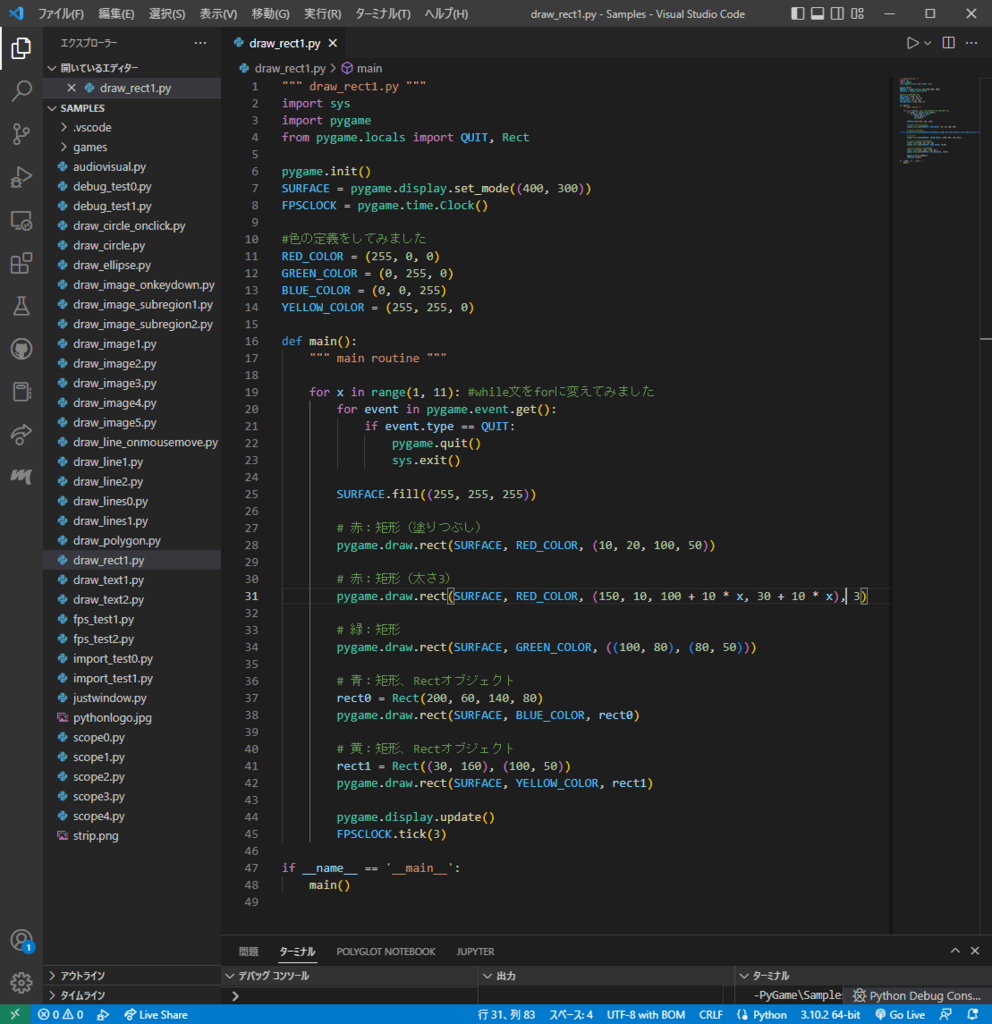
Task: Click the feedback icon in status bar
Action: click(x=946, y=1014)
